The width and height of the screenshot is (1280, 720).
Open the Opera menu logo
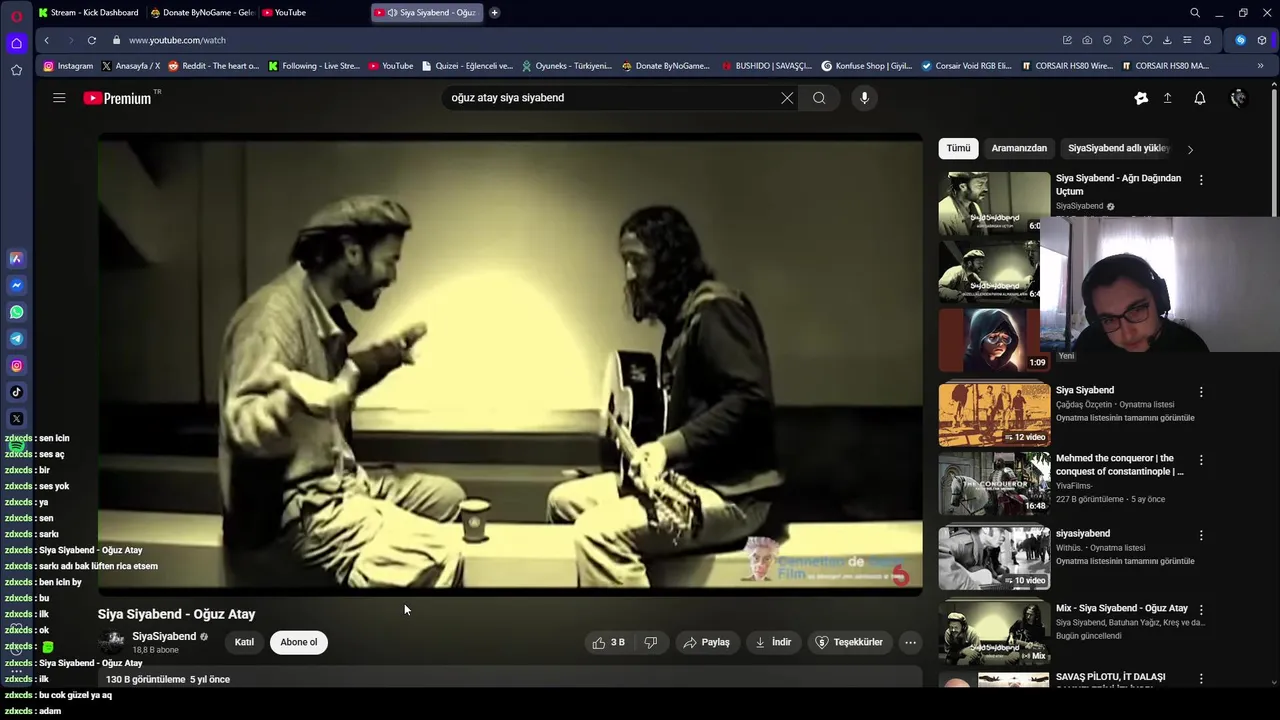tap(16, 15)
